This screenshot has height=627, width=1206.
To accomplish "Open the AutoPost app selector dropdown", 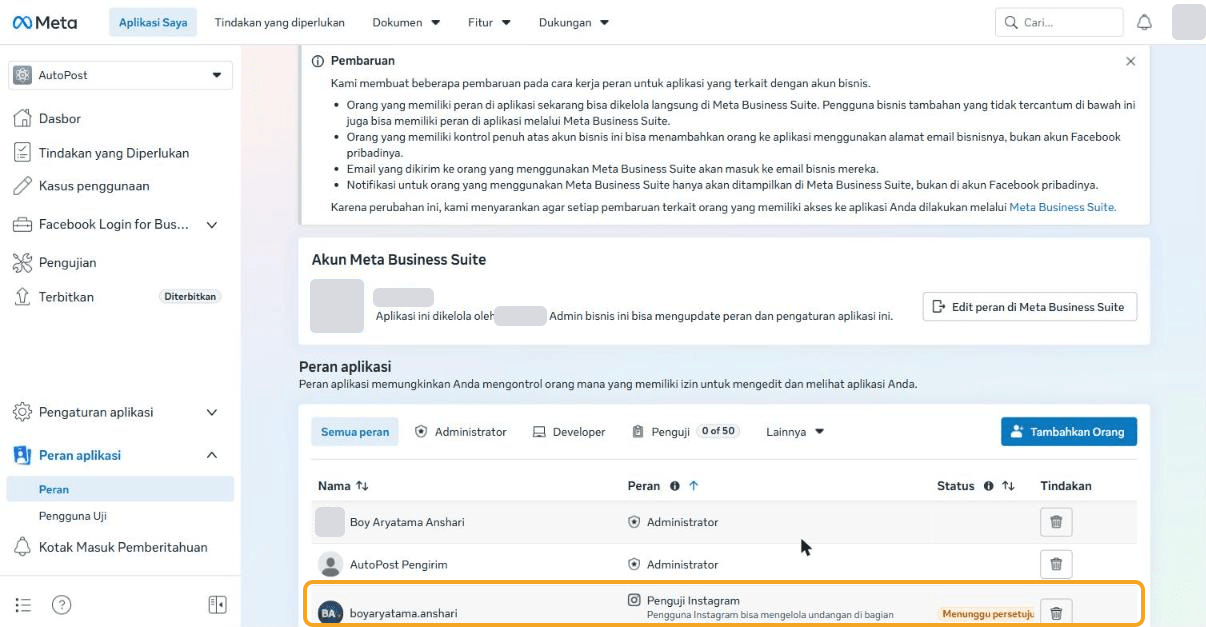I will [121, 75].
